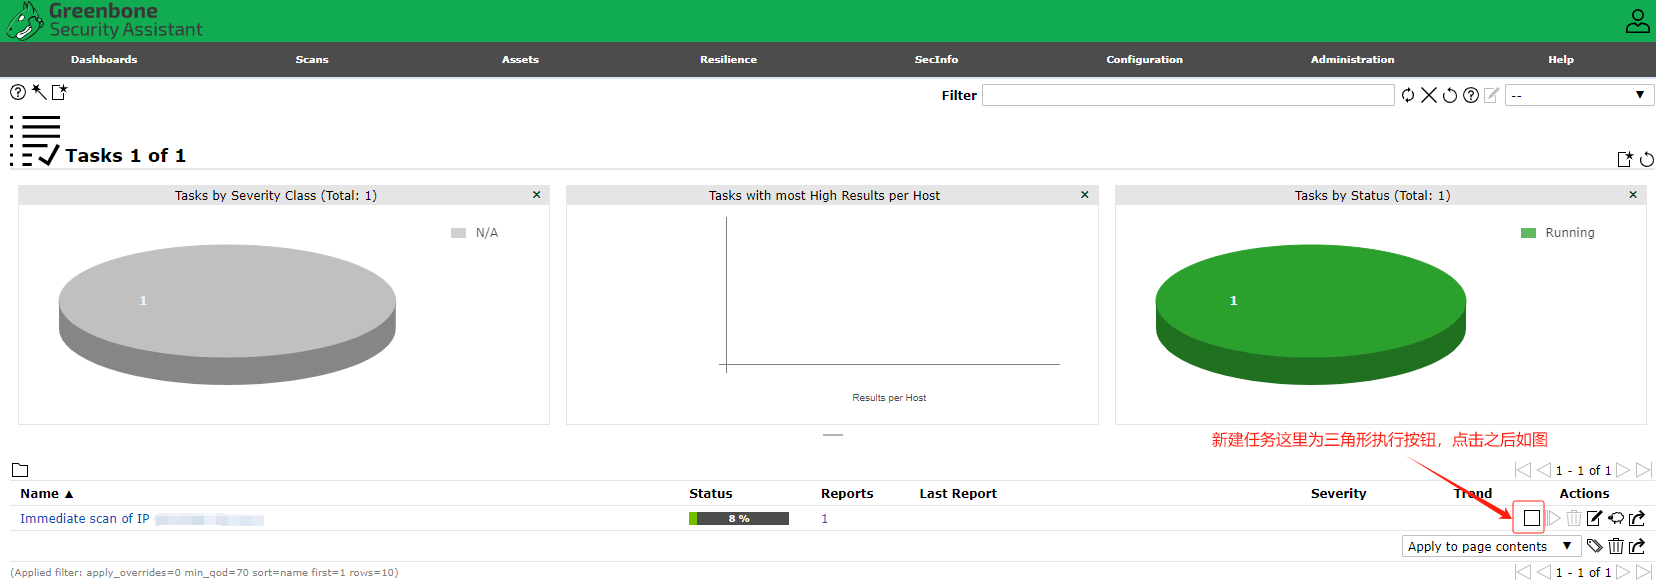Screen dimensions: 1656x582
Task: Export page contents icon beside bulk trash
Action: coord(1637,546)
